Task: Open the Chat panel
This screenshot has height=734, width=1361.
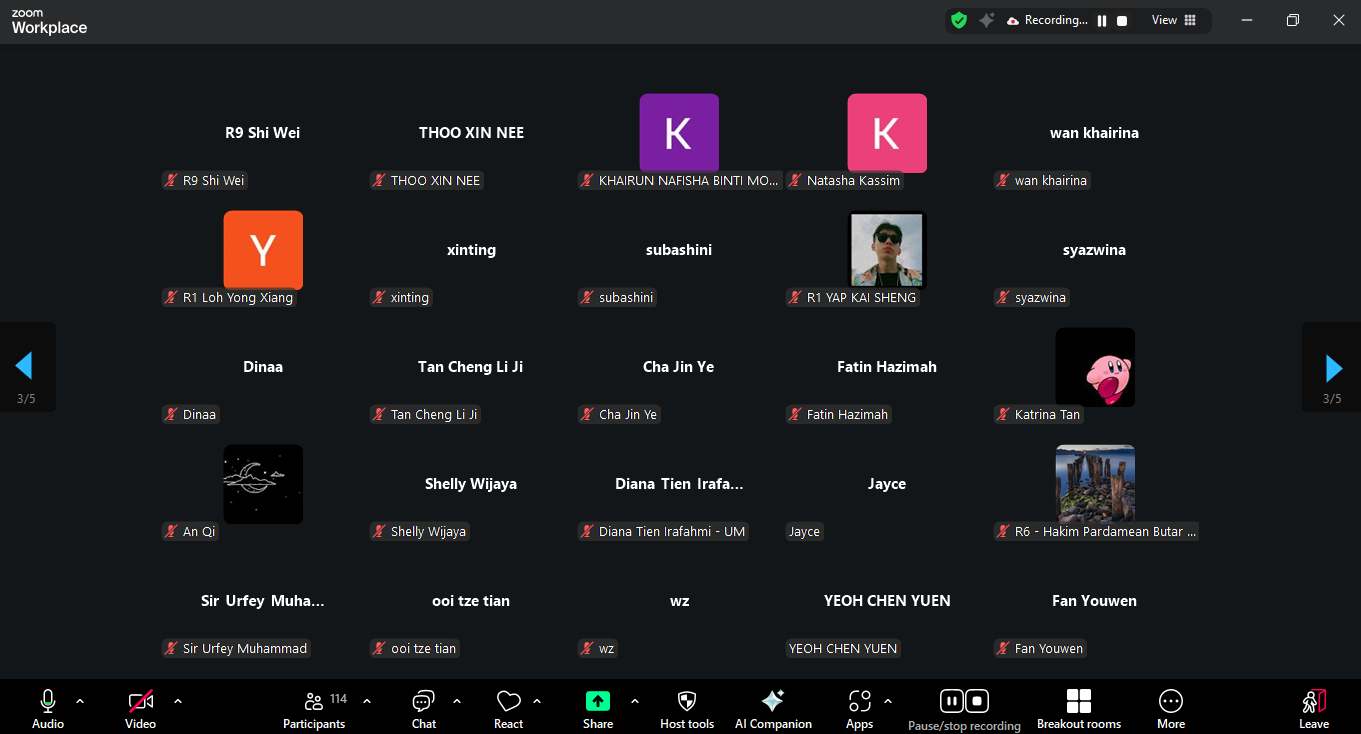Action: (424, 708)
